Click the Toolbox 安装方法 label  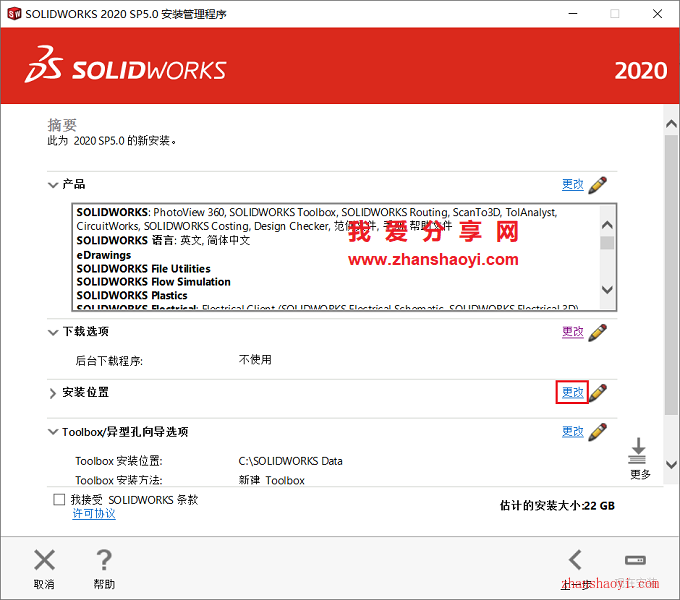tap(119, 480)
